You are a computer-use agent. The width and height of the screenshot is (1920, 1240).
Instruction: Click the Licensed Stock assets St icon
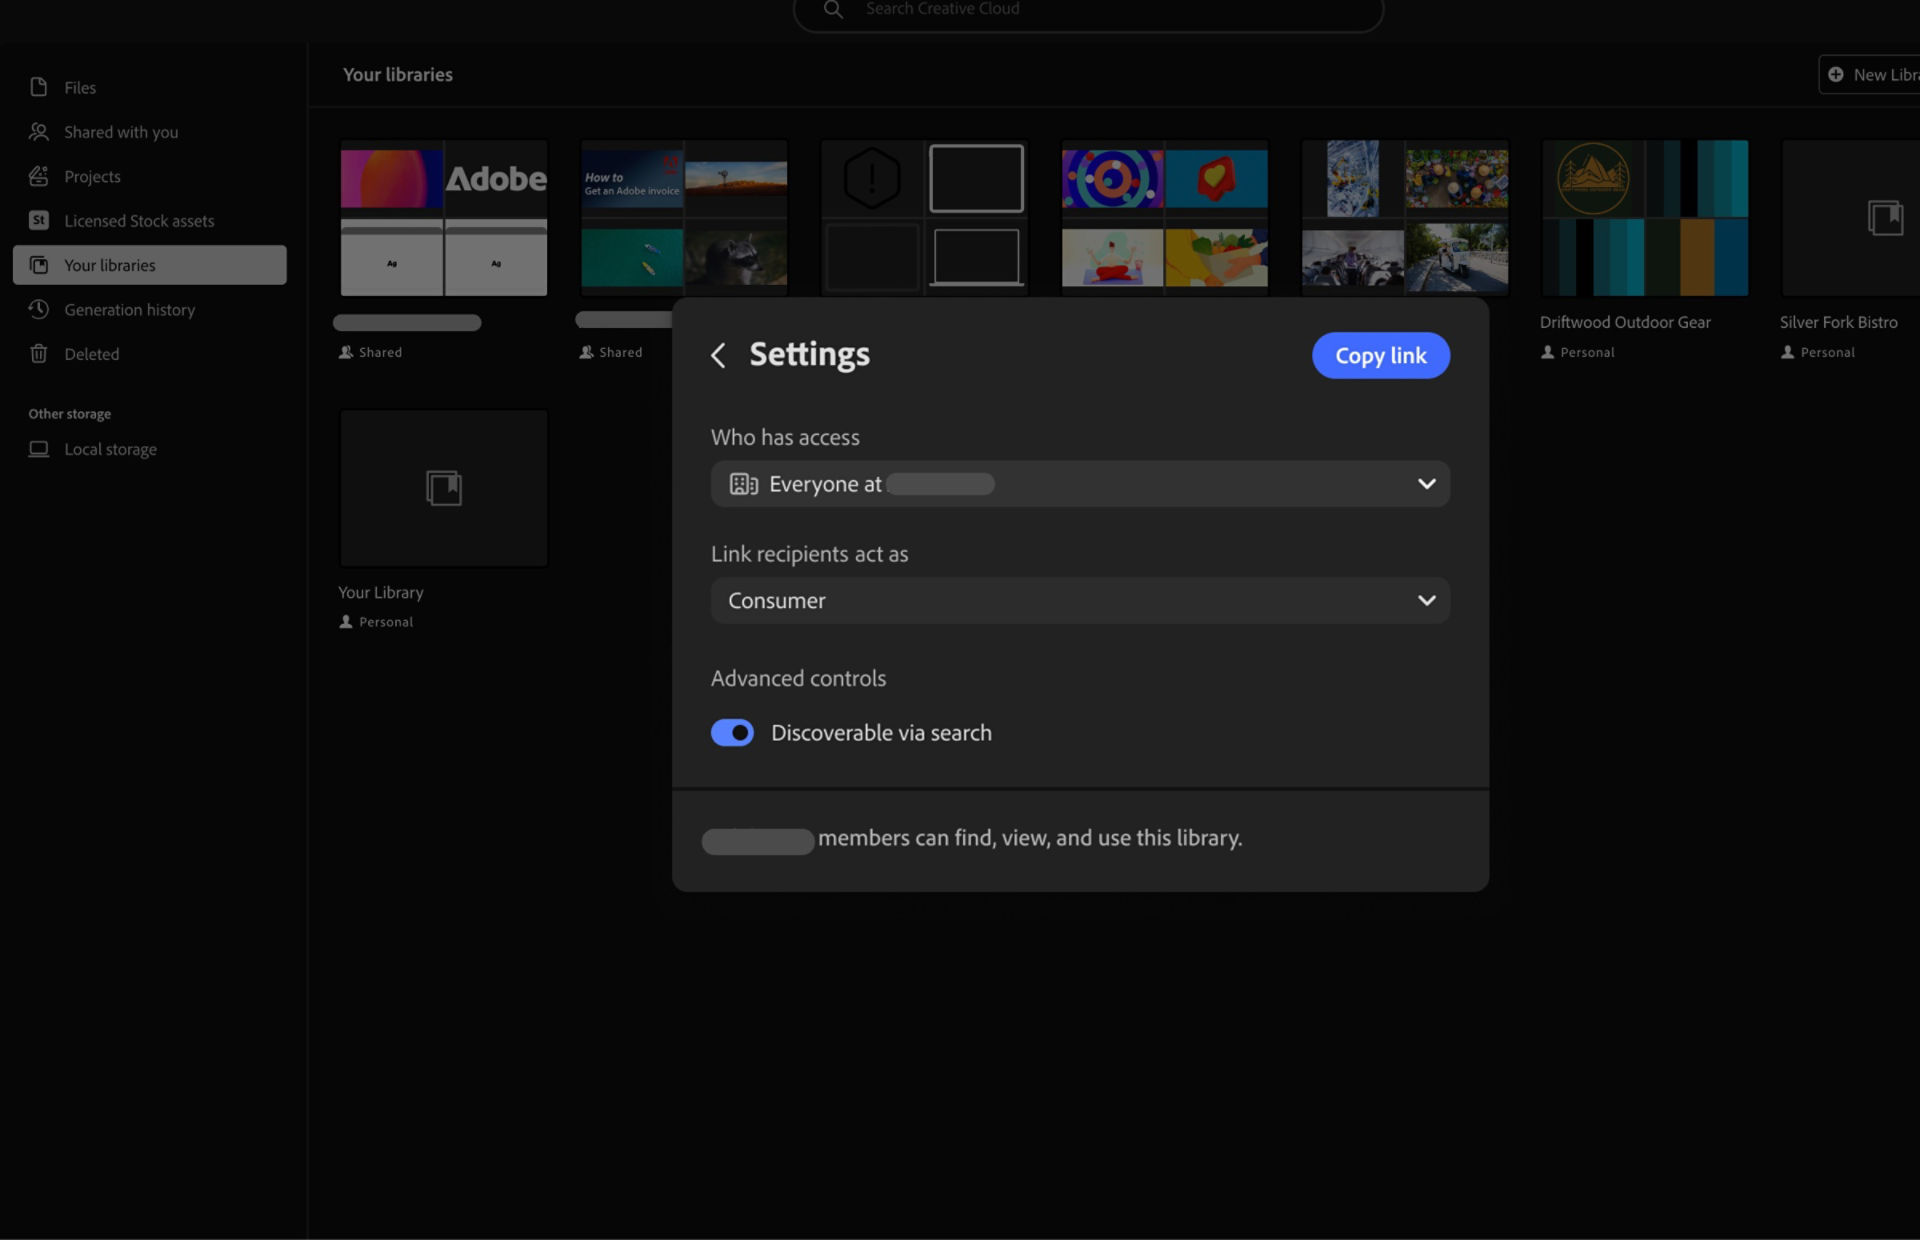coord(39,220)
